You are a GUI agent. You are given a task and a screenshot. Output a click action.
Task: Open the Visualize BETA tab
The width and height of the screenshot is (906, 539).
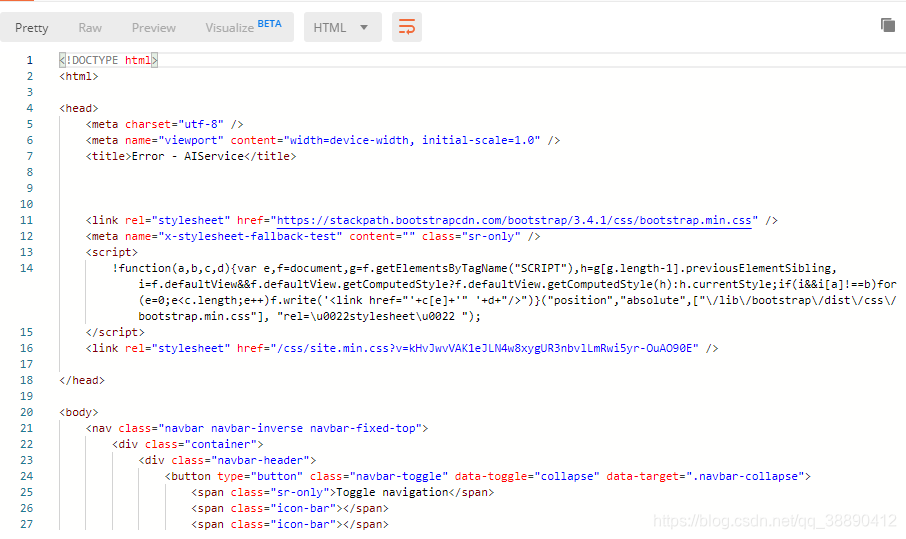243,27
